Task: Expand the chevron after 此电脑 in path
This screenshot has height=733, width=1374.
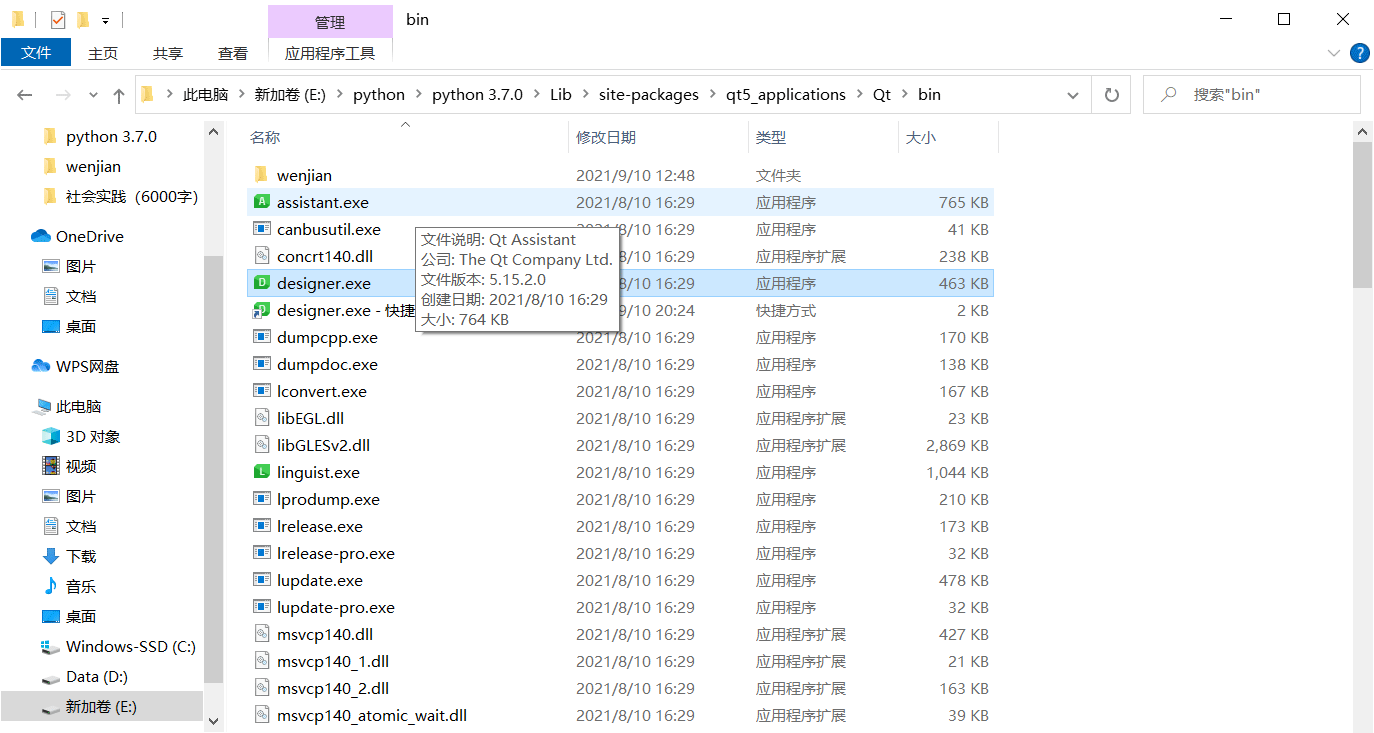Action: pos(241,95)
